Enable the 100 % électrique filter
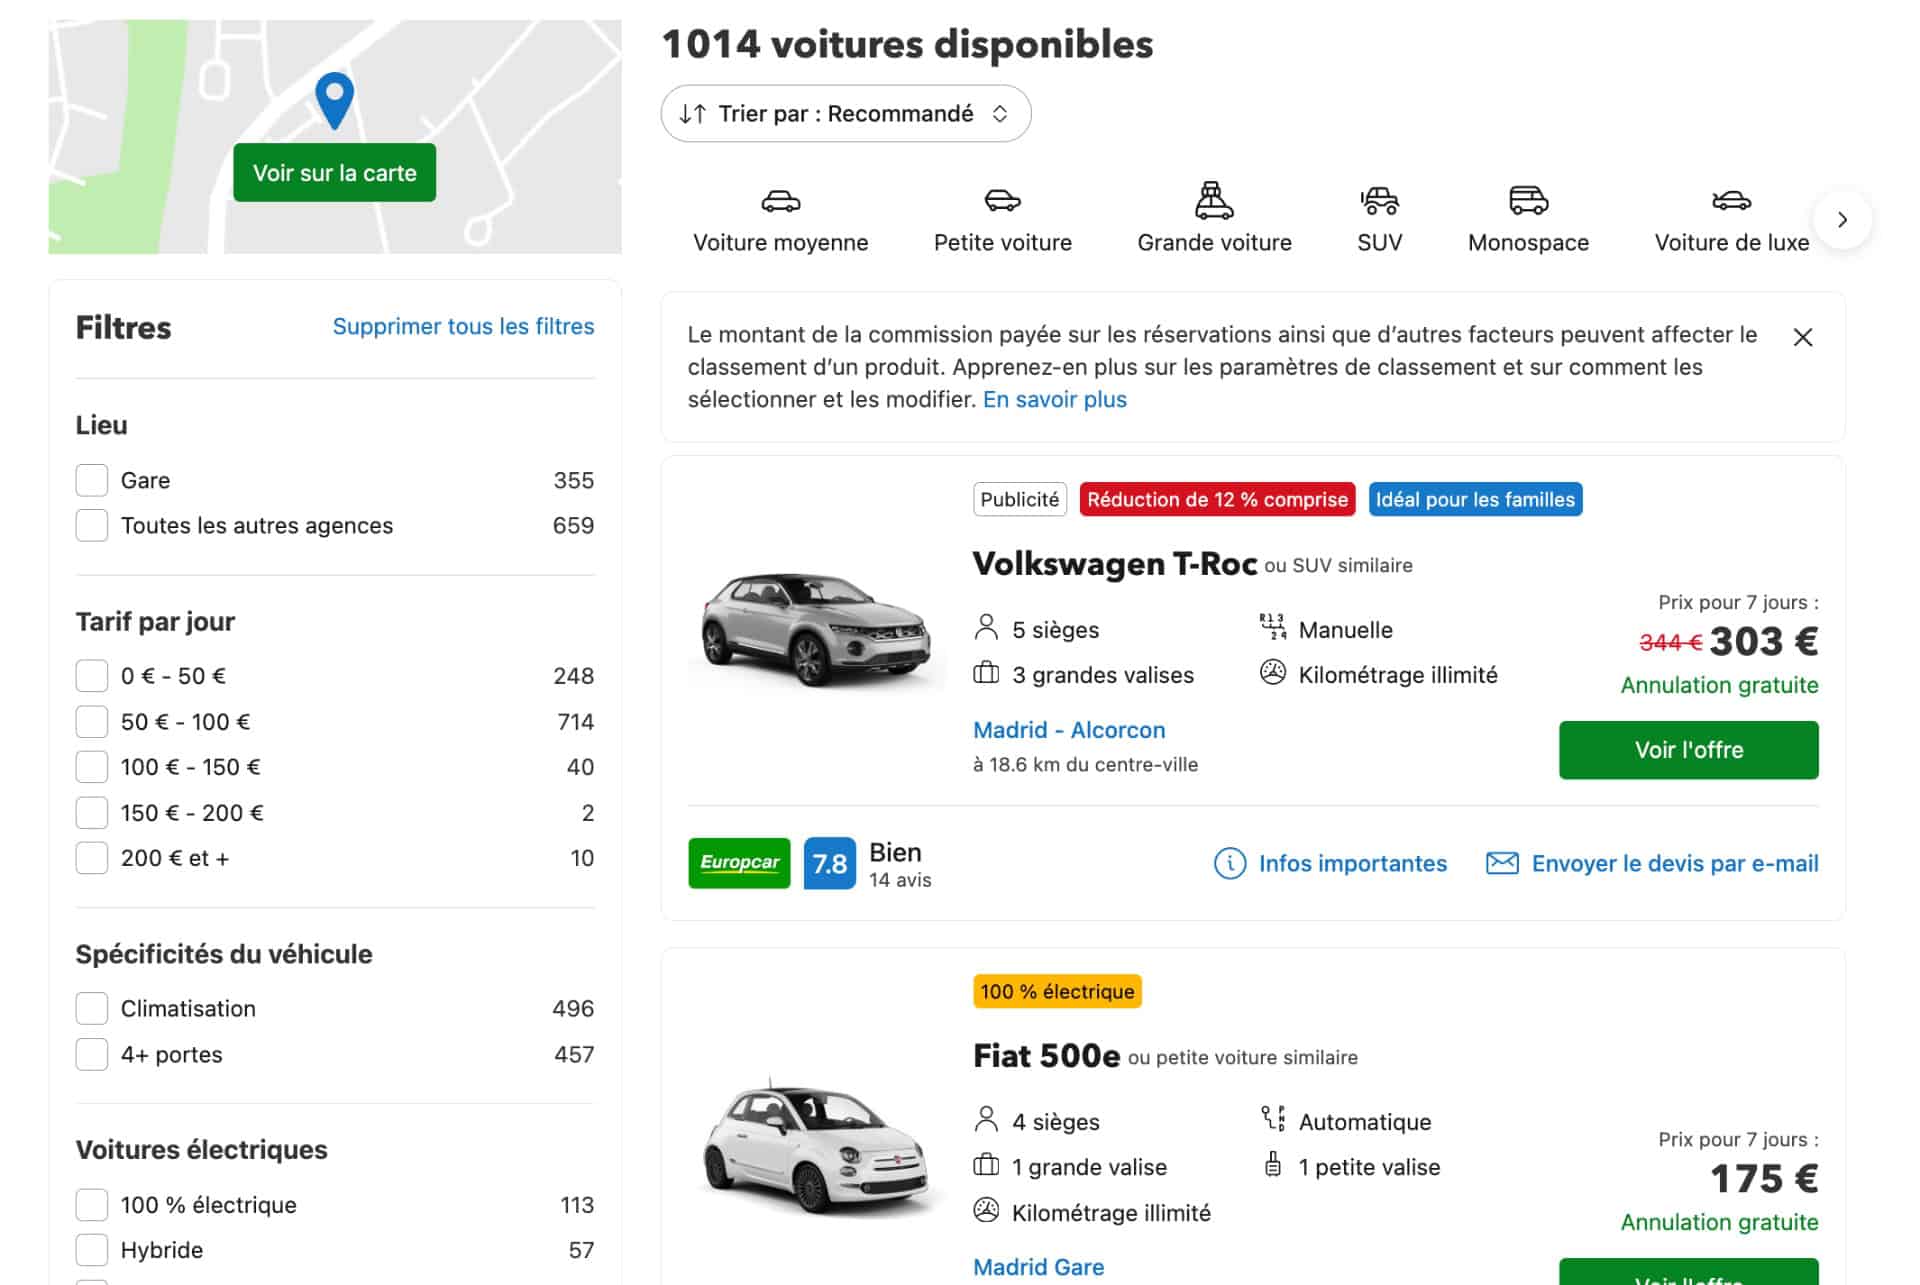The width and height of the screenshot is (1920, 1285). (91, 1204)
